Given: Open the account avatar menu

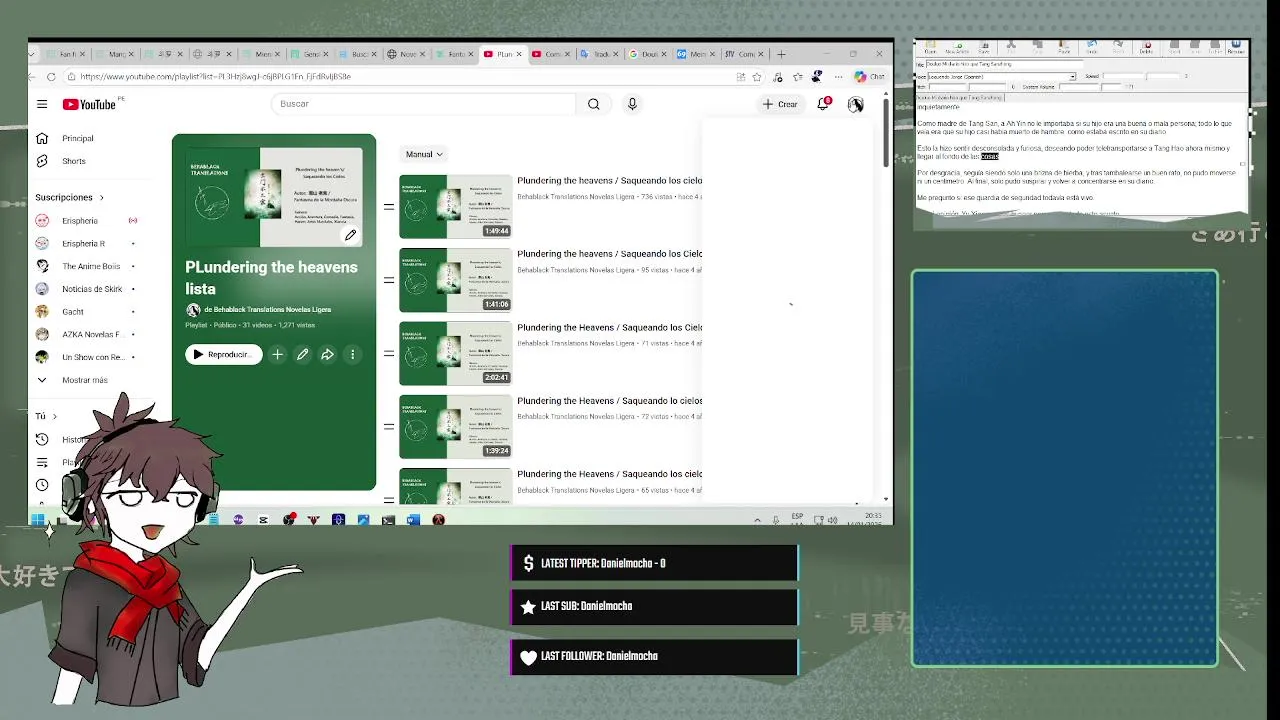Looking at the screenshot, I should (x=856, y=104).
